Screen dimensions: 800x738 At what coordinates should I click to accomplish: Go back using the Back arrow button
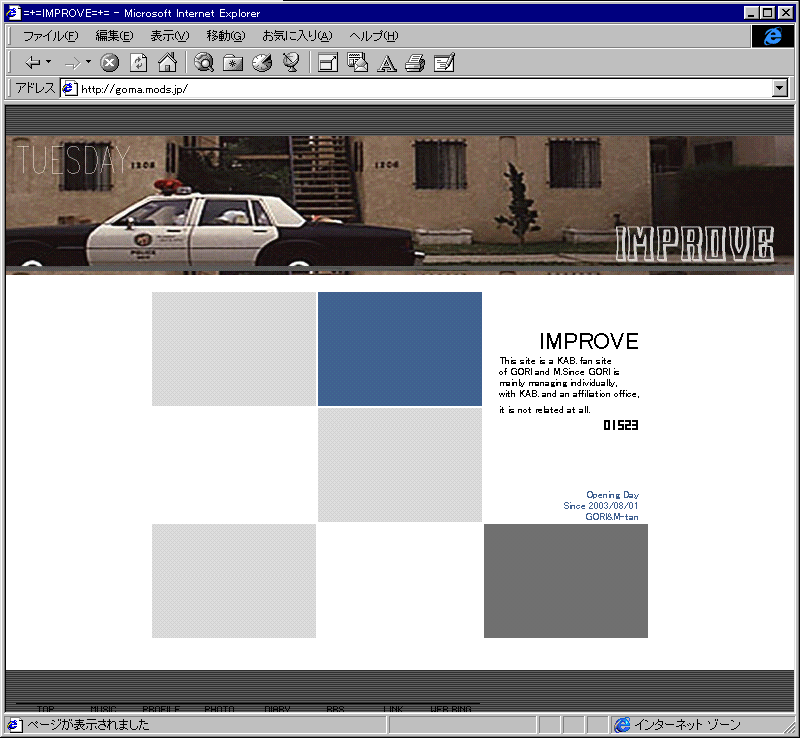coord(33,63)
